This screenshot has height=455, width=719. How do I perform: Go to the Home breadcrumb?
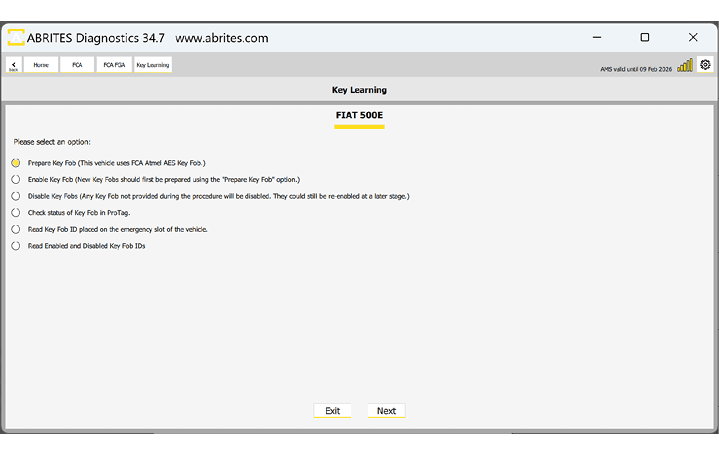(x=41, y=65)
